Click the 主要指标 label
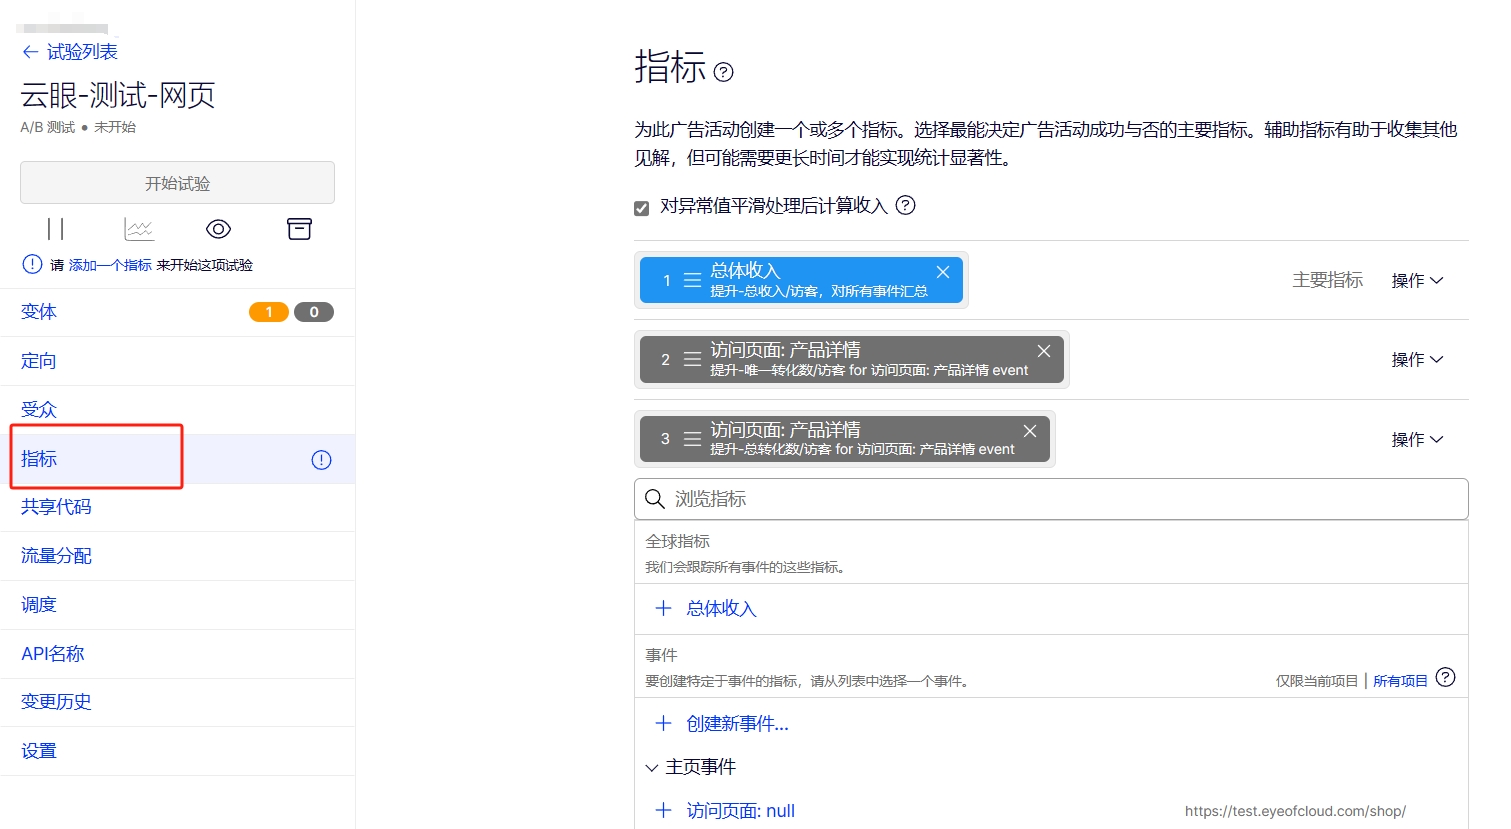The height and width of the screenshot is (829, 1511). point(1327,280)
